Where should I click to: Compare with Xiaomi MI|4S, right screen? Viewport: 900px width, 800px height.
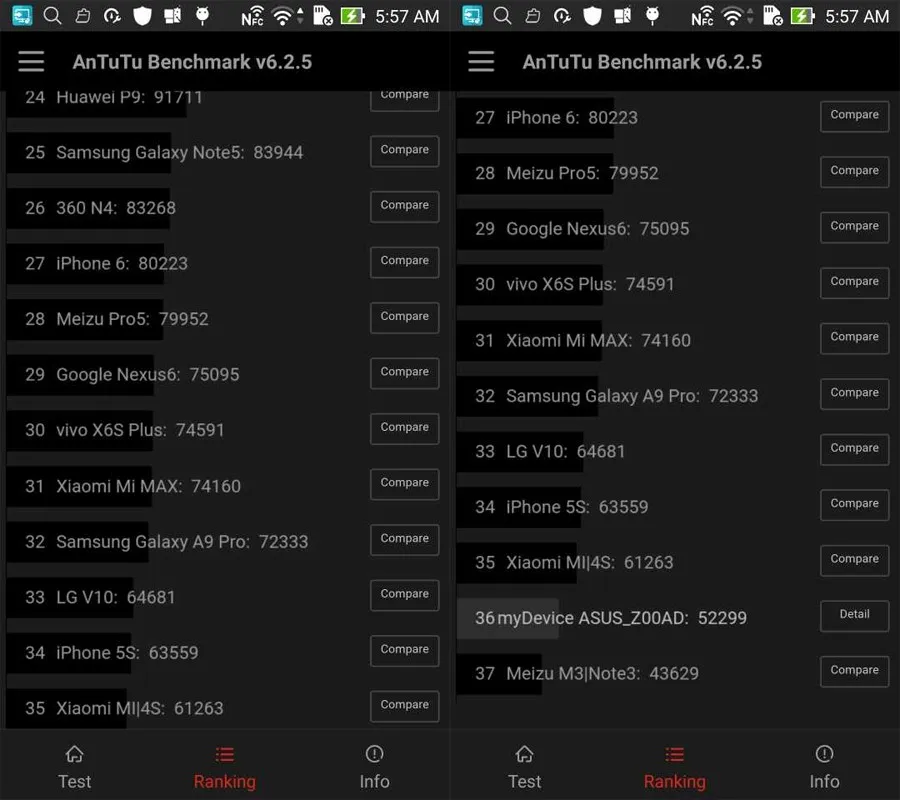pos(855,560)
